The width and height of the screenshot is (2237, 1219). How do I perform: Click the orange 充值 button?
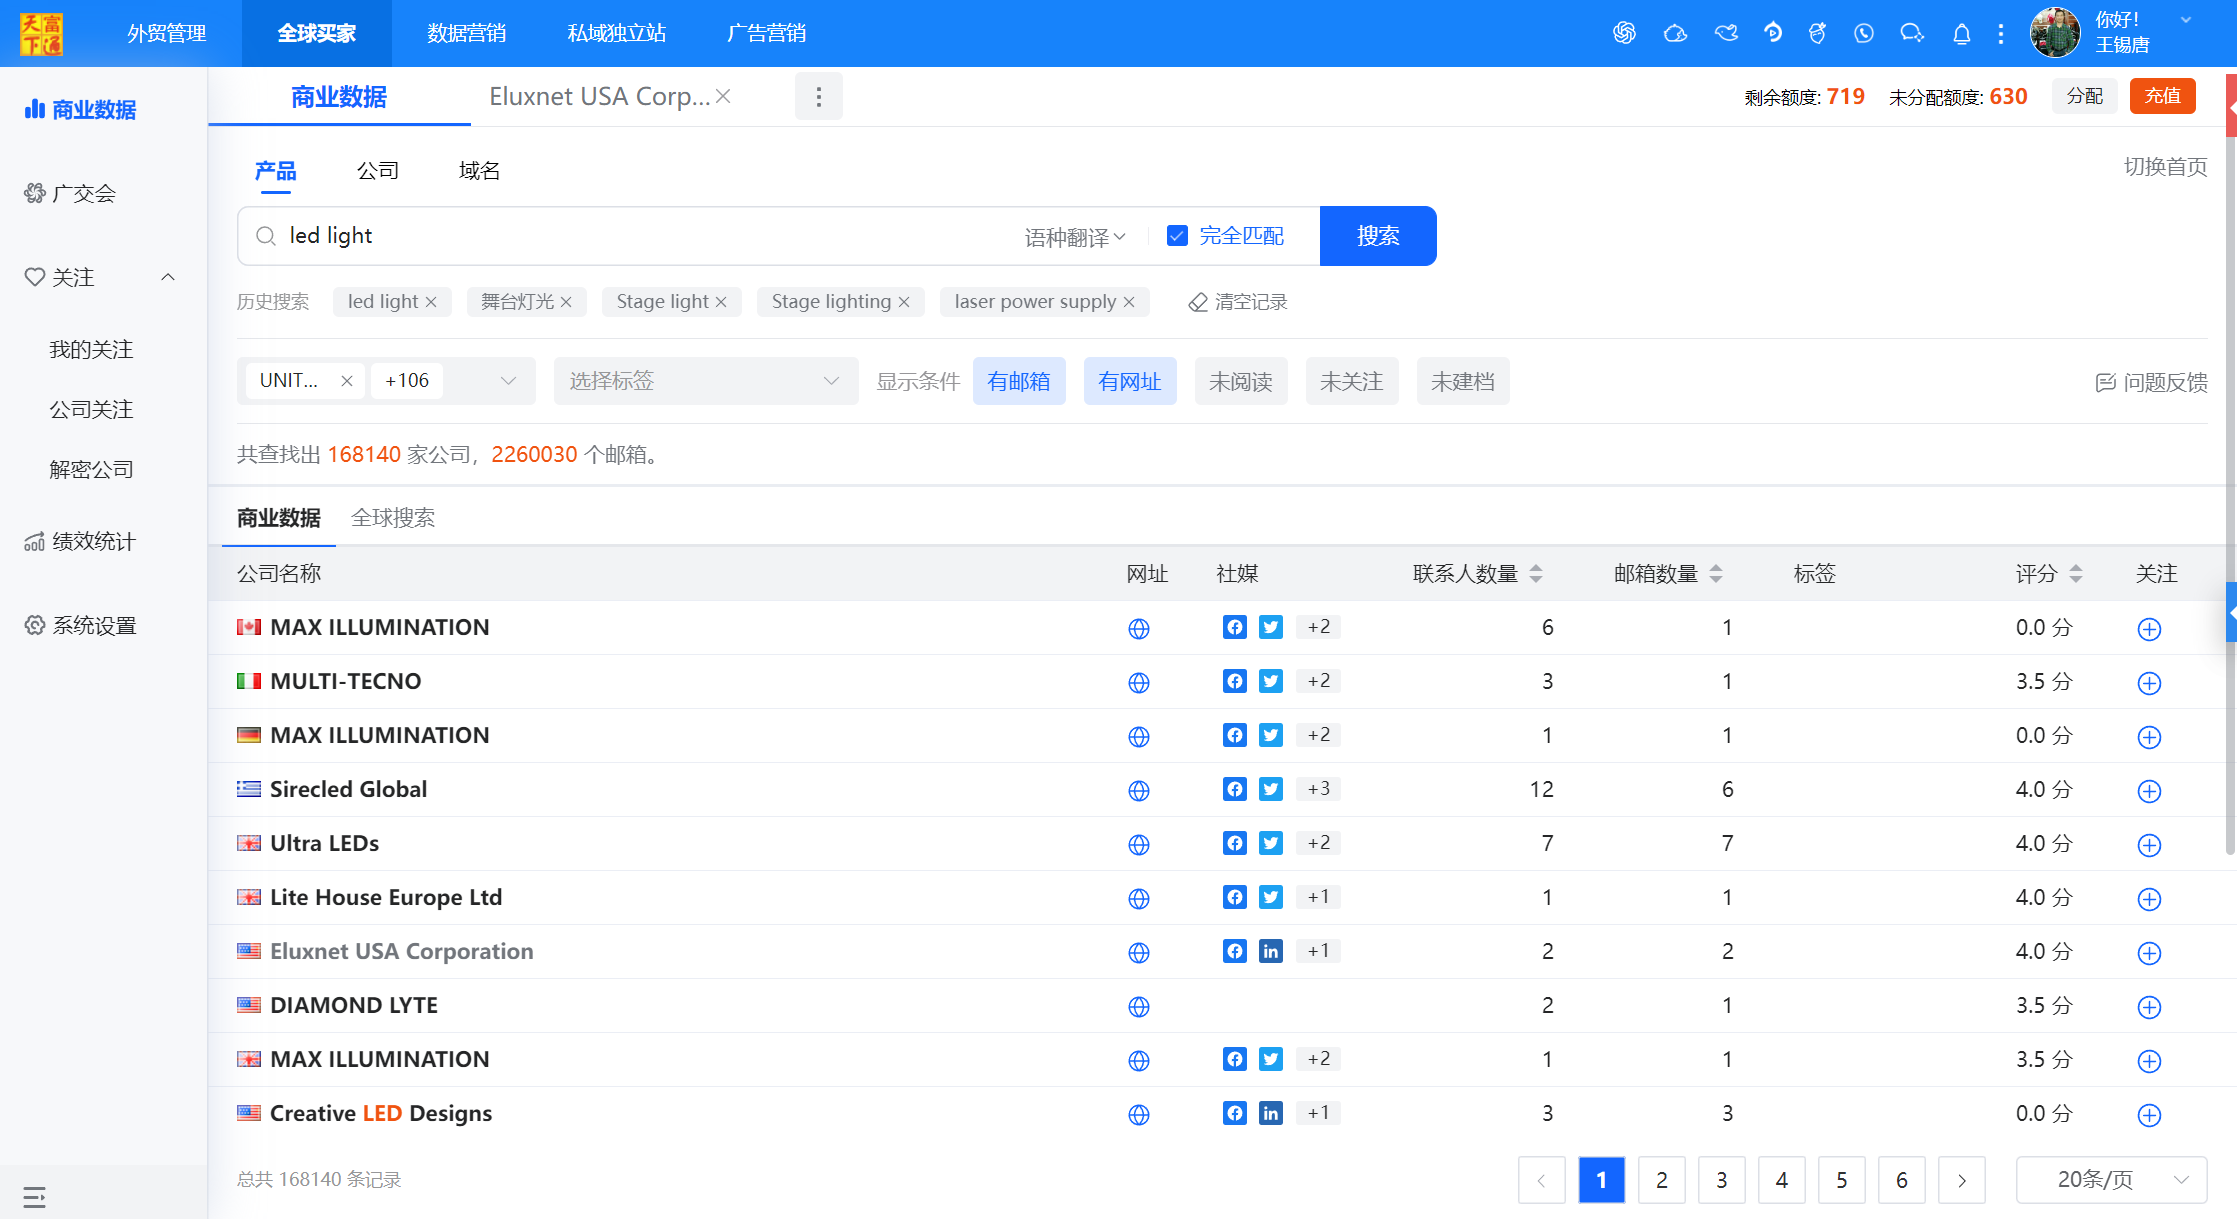coord(2163,96)
